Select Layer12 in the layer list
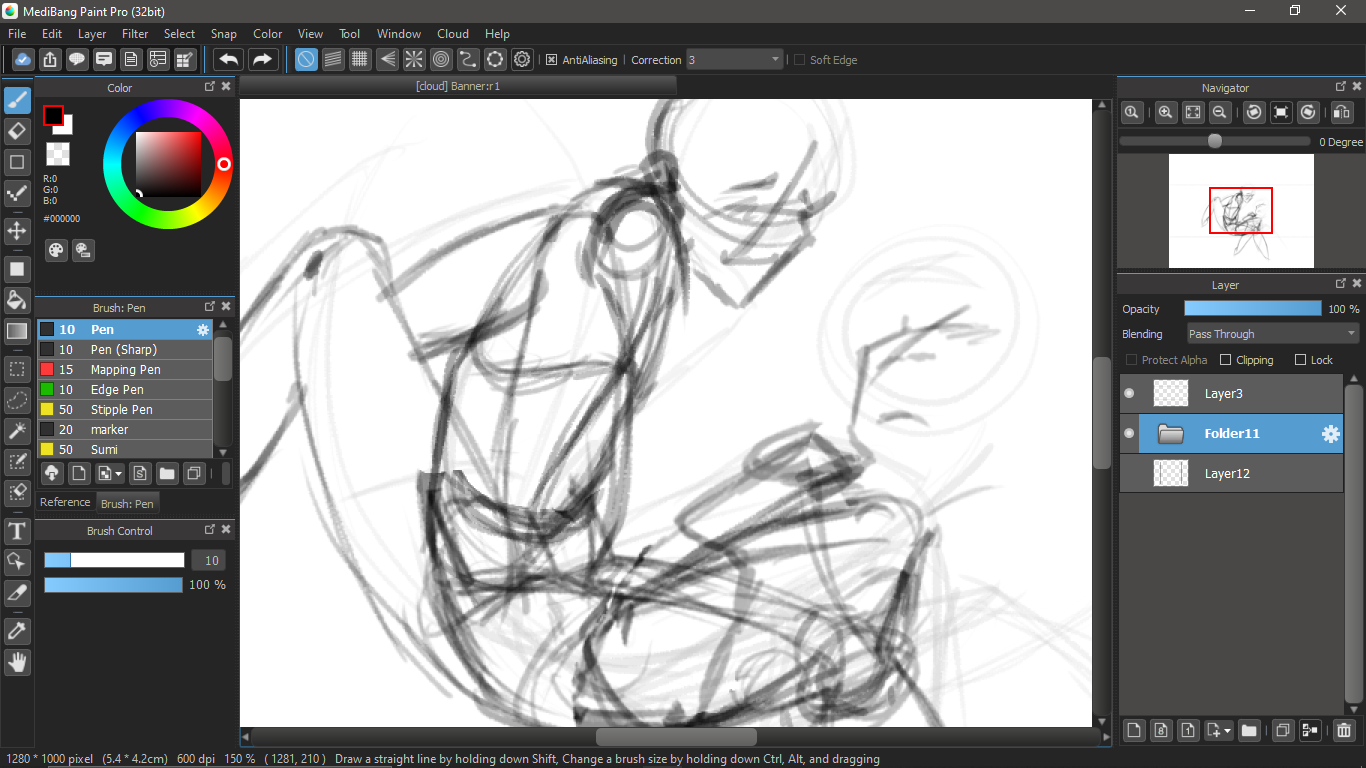 1230,474
